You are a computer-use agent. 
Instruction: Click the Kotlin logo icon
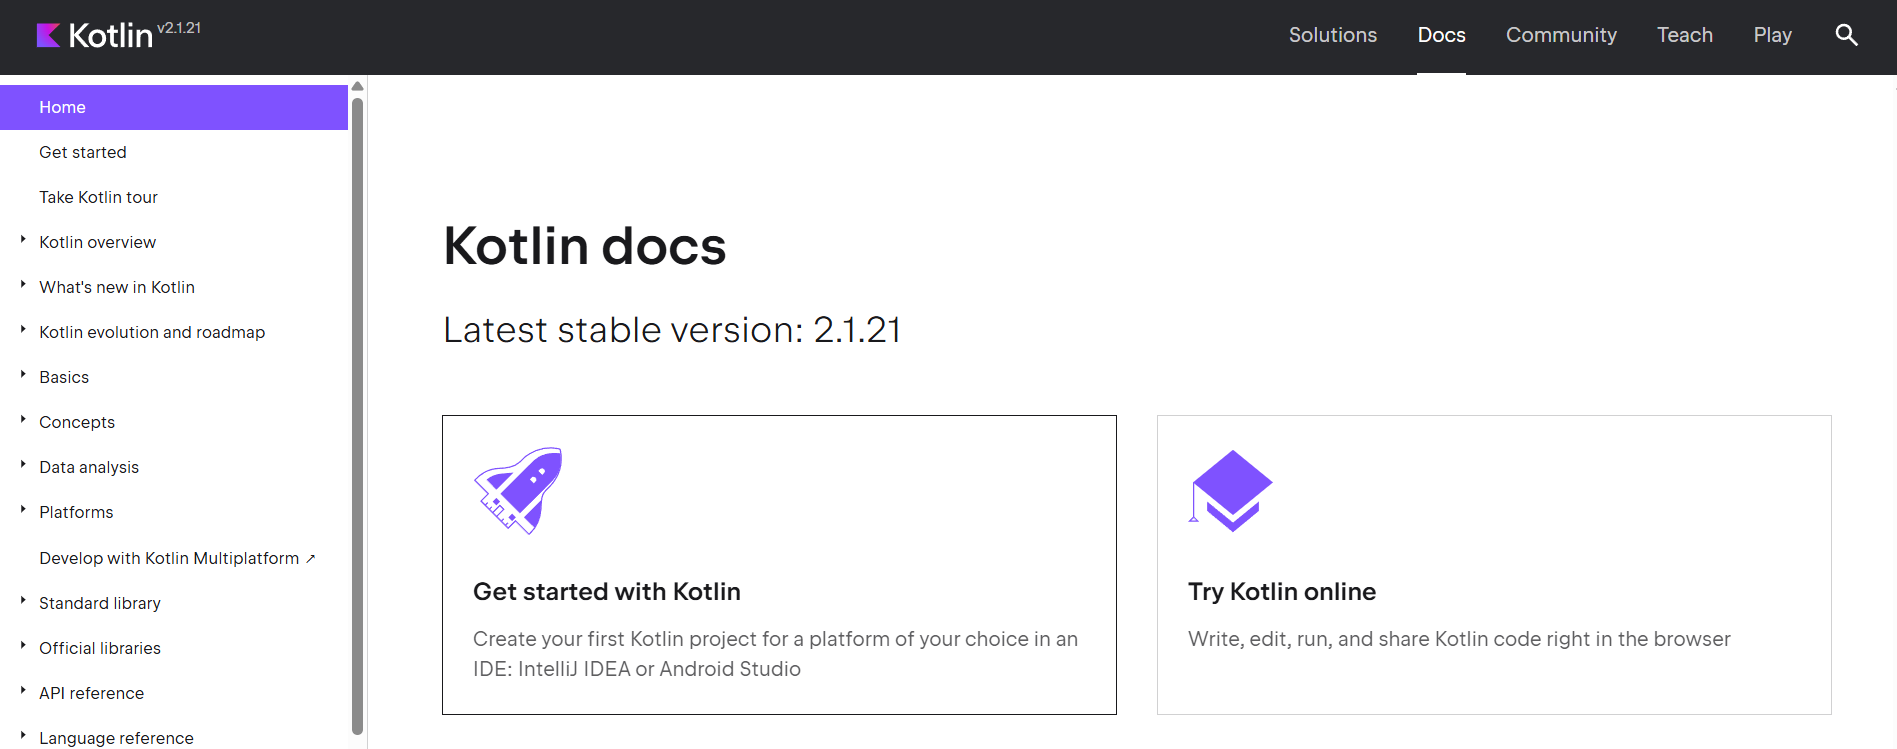(48, 36)
